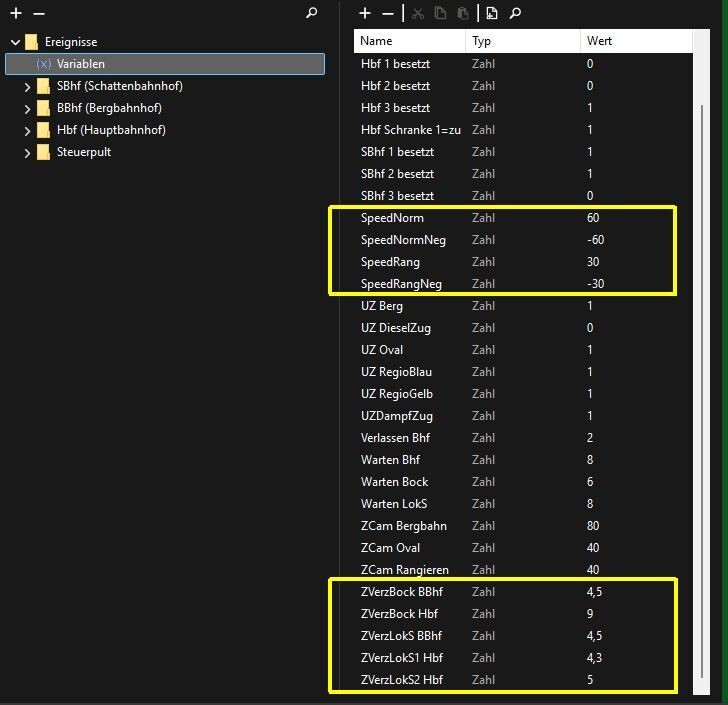Click the Ereignisse folder icon
The width and height of the screenshot is (728, 705).
[x=31, y=42]
